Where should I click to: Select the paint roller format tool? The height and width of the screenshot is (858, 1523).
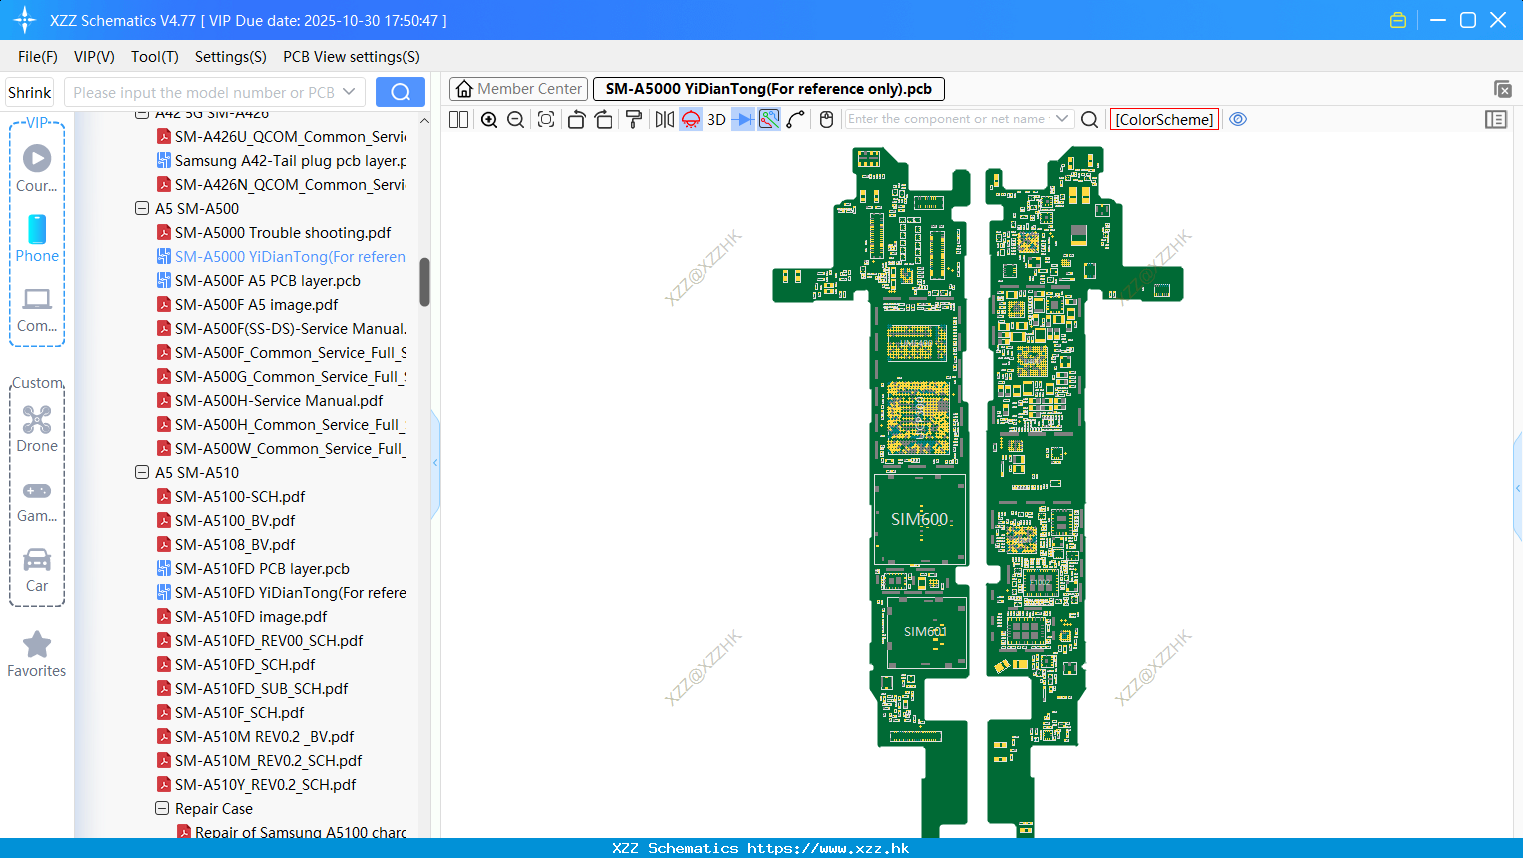point(634,120)
